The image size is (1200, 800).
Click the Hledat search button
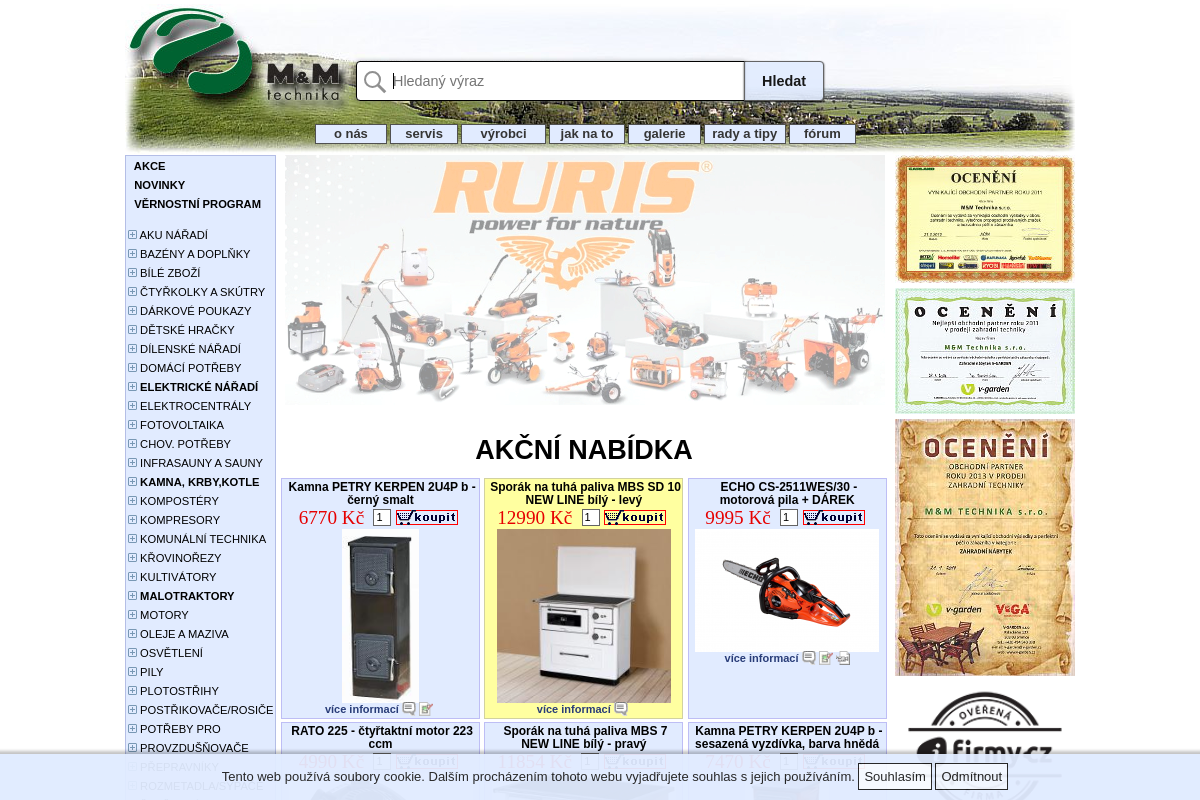(784, 81)
